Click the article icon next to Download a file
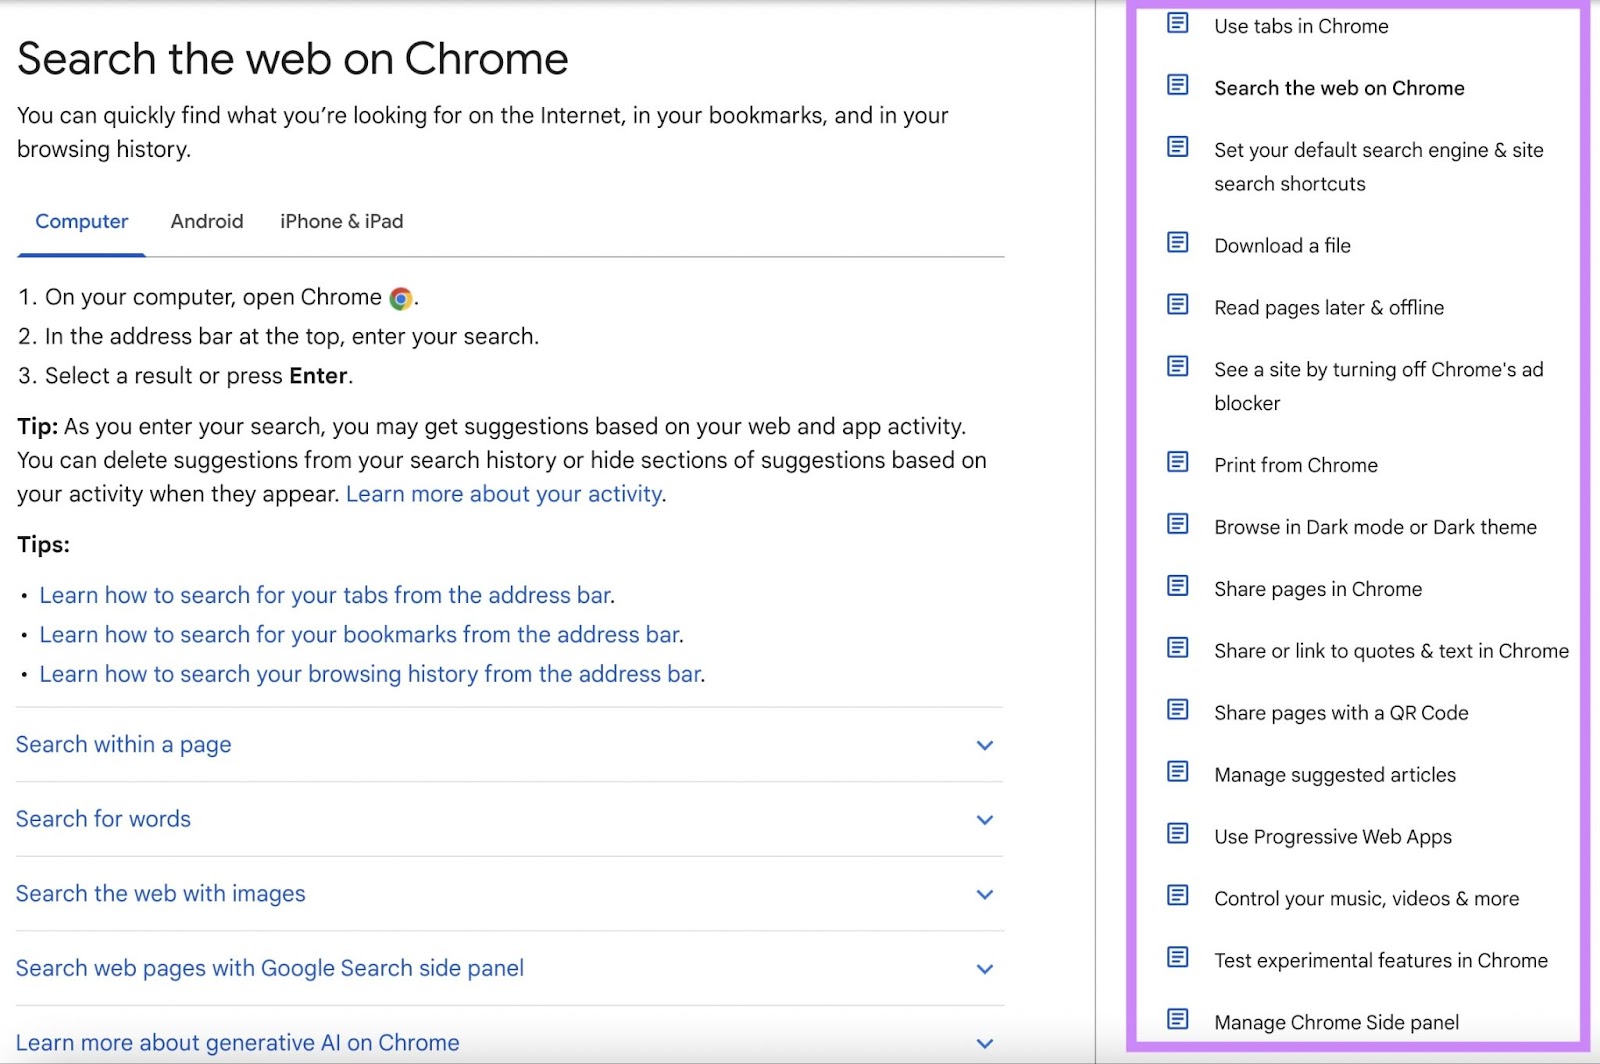1600x1064 pixels. coord(1177,243)
